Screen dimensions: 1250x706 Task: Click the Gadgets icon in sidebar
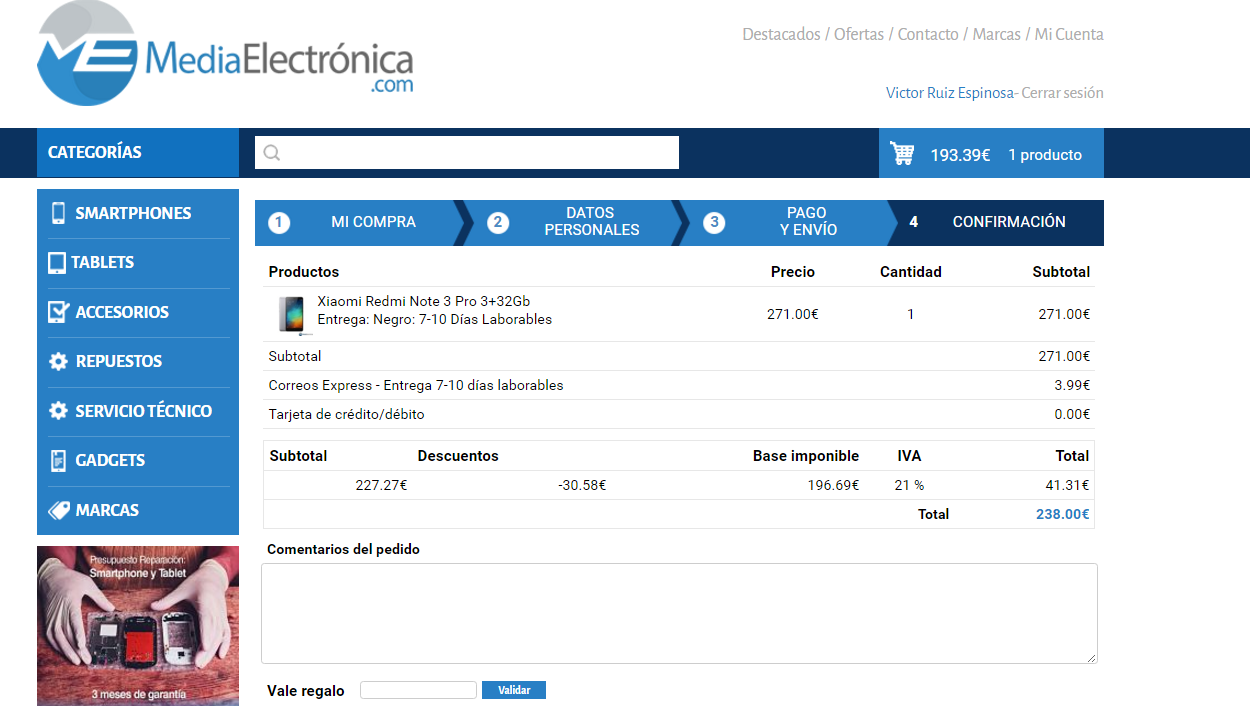pos(58,460)
